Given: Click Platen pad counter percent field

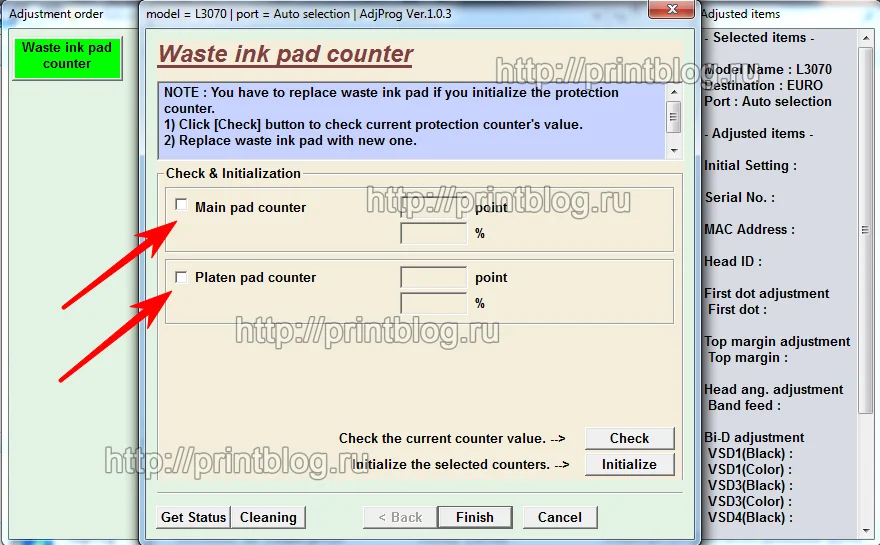Looking at the screenshot, I should [433, 303].
